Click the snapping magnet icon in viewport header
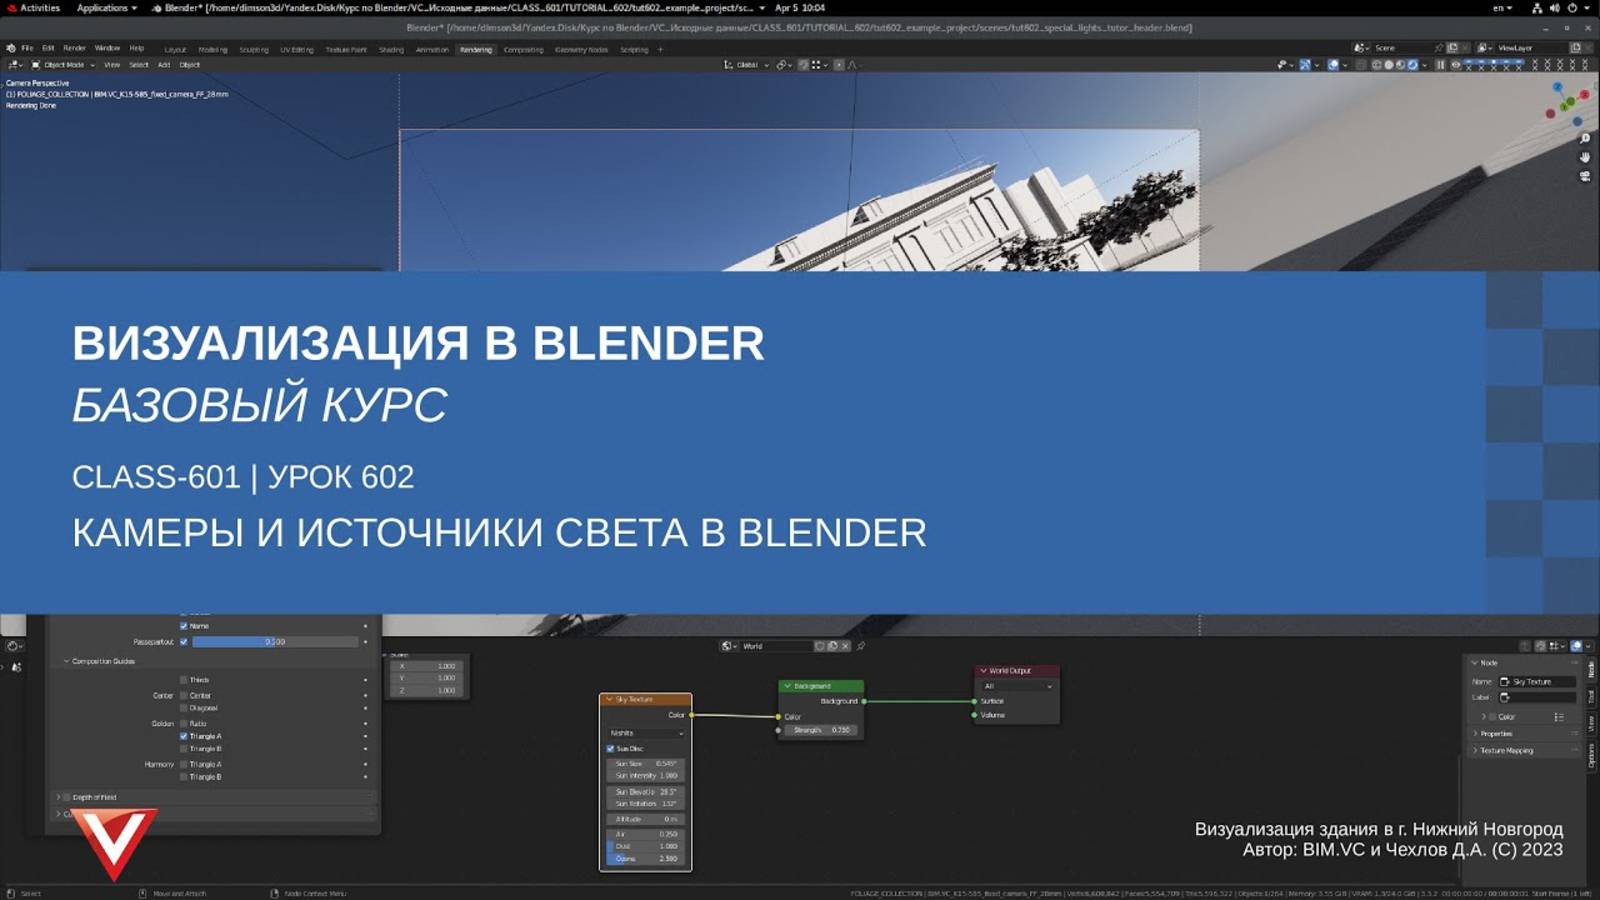Image resolution: width=1600 pixels, height=900 pixels. point(782,65)
